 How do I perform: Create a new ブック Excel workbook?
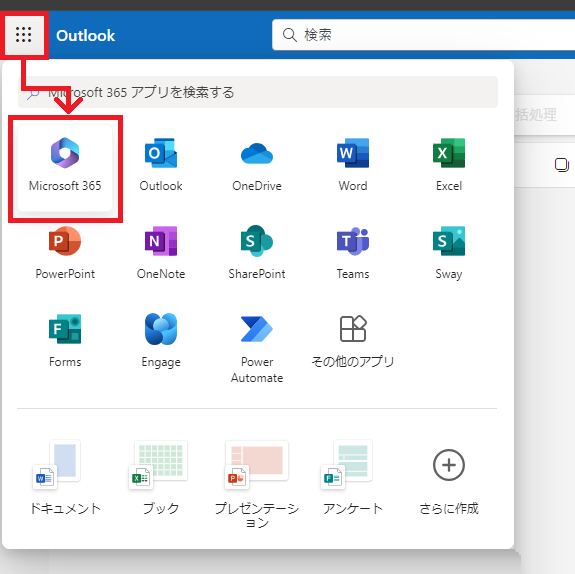[x=161, y=478]
